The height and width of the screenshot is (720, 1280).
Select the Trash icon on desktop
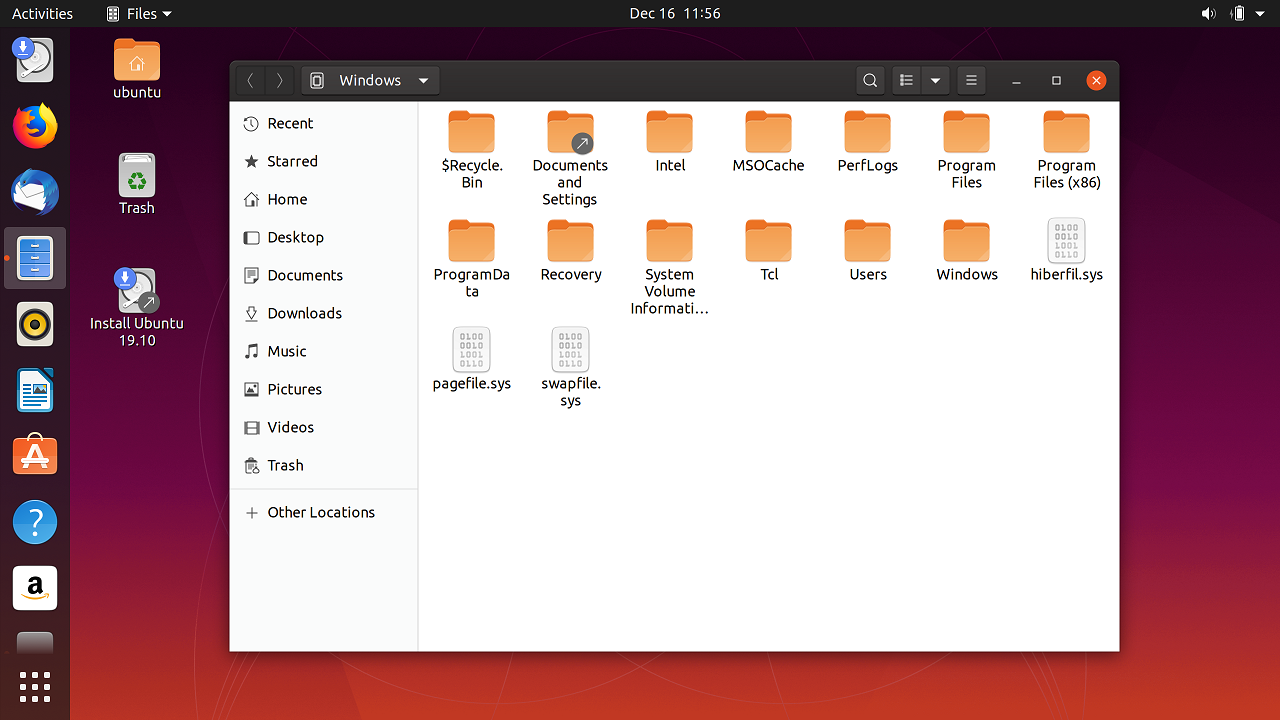(x=137, y=184)
